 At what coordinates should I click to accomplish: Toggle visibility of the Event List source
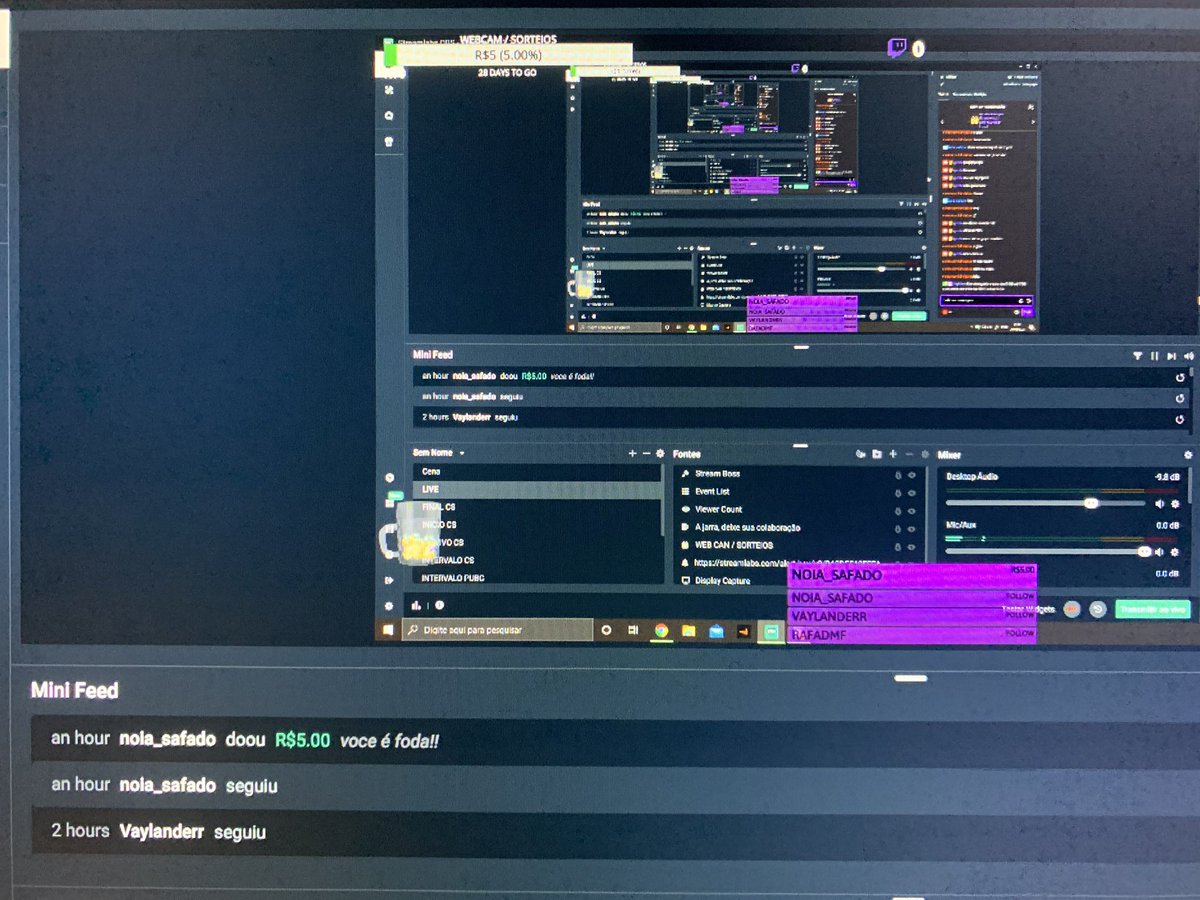(912, 492)
